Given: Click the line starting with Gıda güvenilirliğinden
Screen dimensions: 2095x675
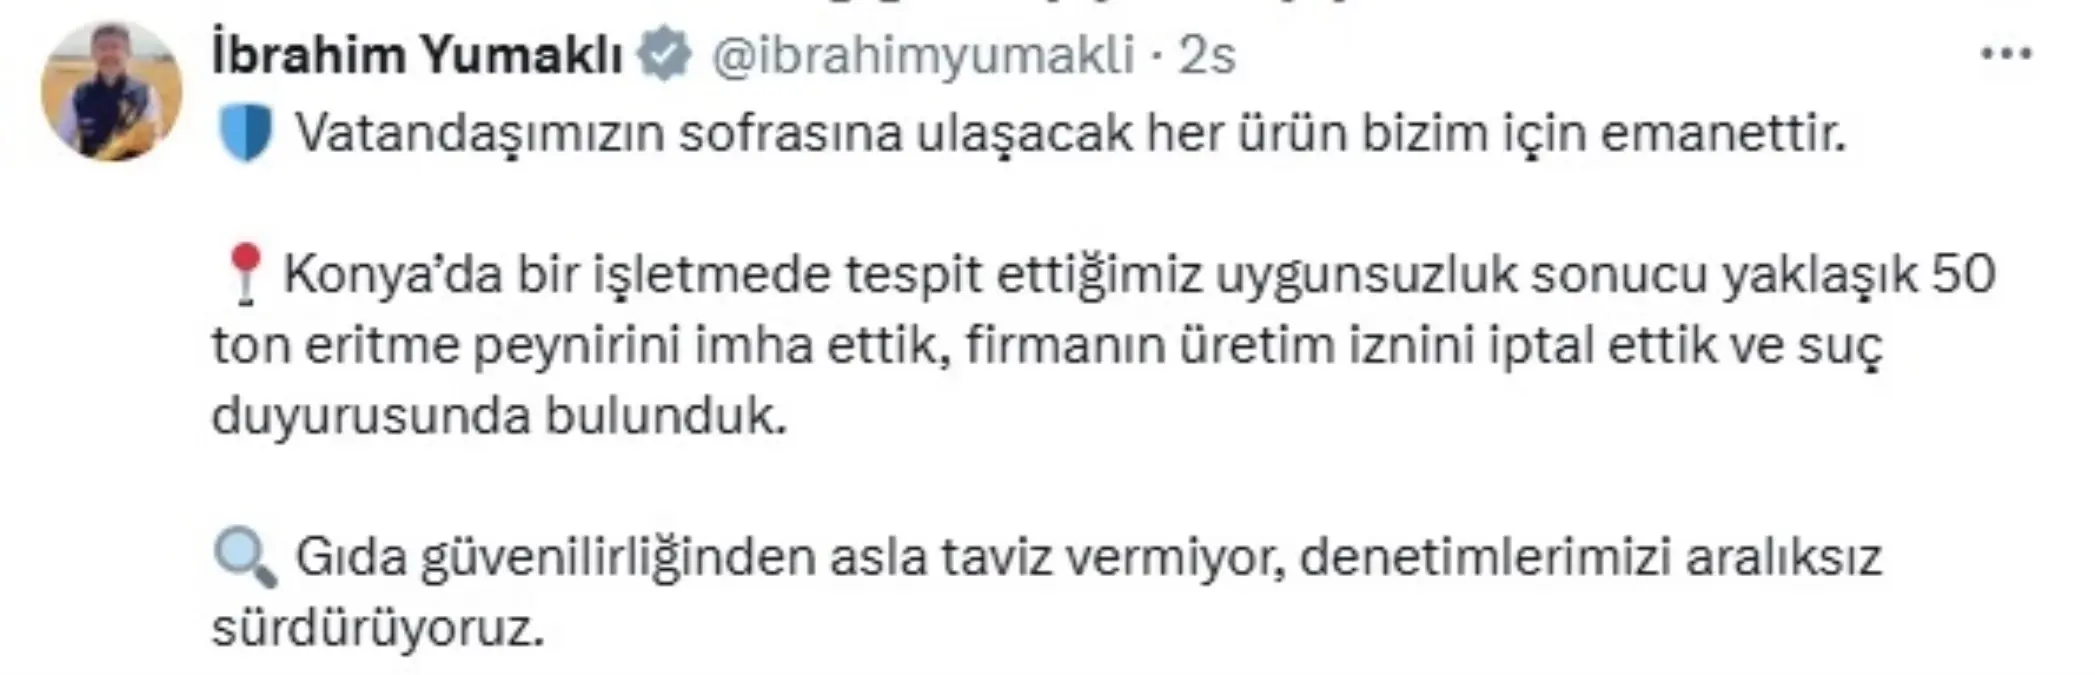Looking at the screenshot, I should click(1088, 558).
